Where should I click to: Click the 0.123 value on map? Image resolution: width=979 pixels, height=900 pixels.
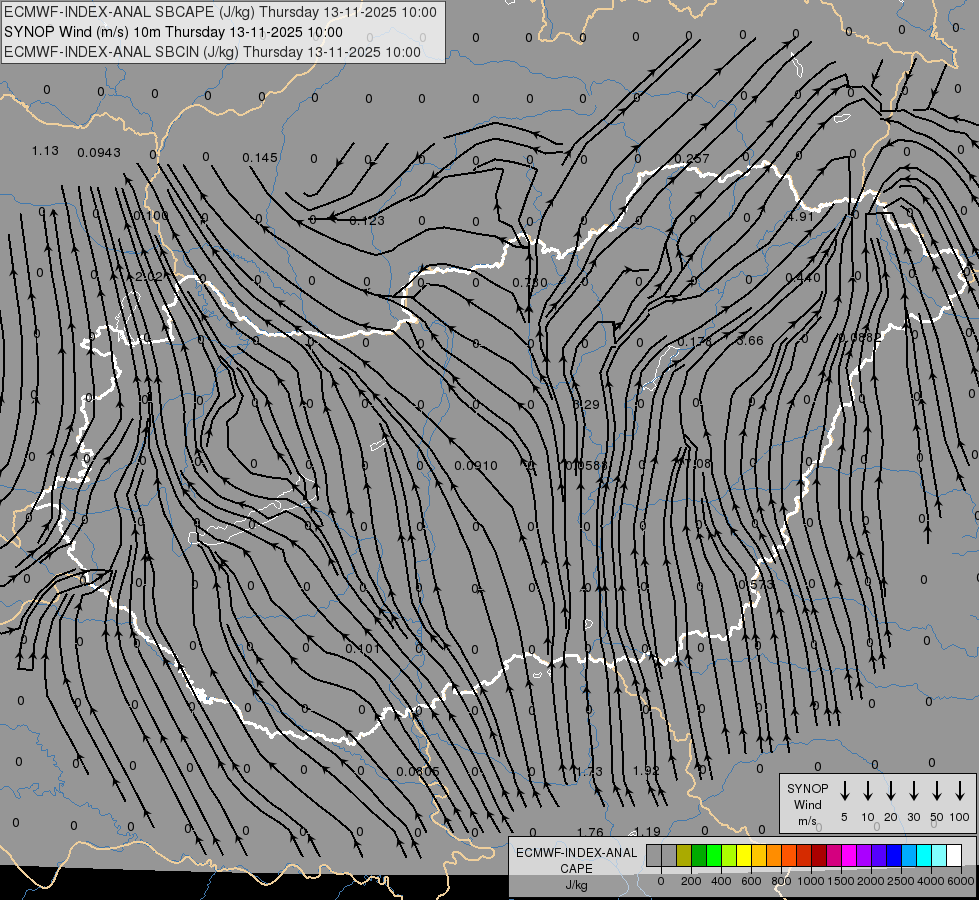point(367,220)
